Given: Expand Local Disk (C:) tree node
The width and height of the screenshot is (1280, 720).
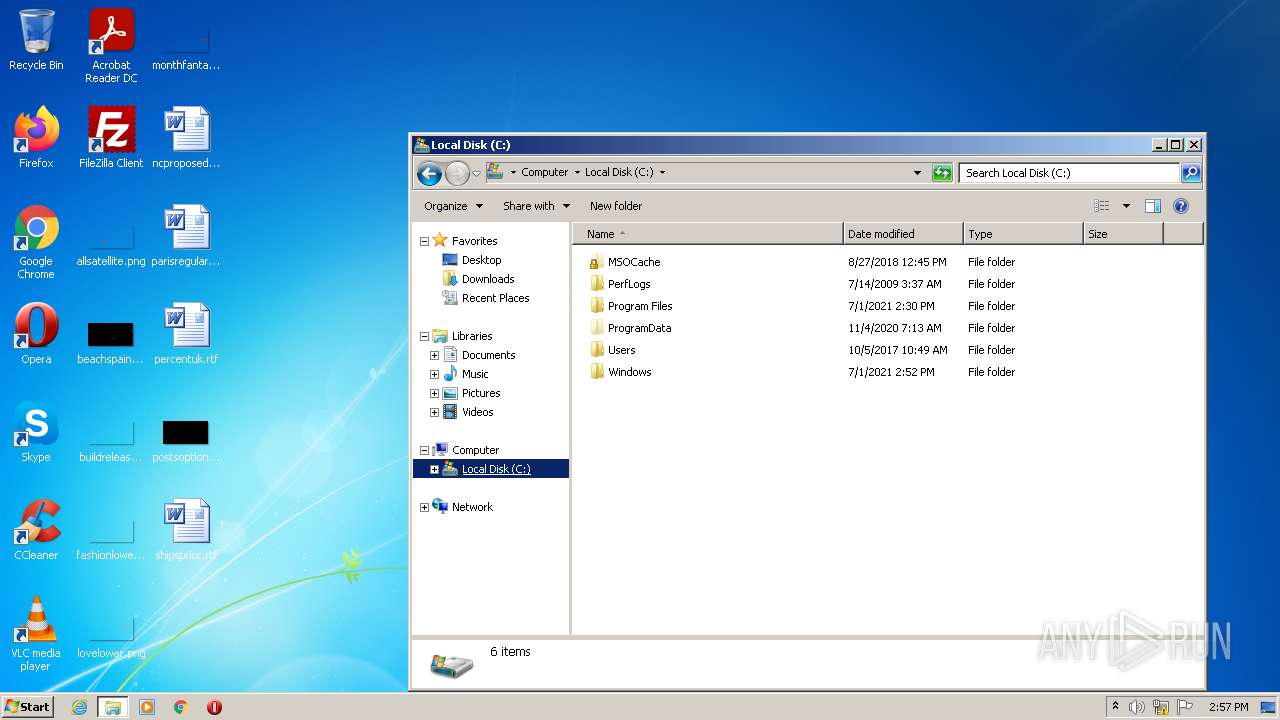Looking at the screenshot, I should pos(434,469).
